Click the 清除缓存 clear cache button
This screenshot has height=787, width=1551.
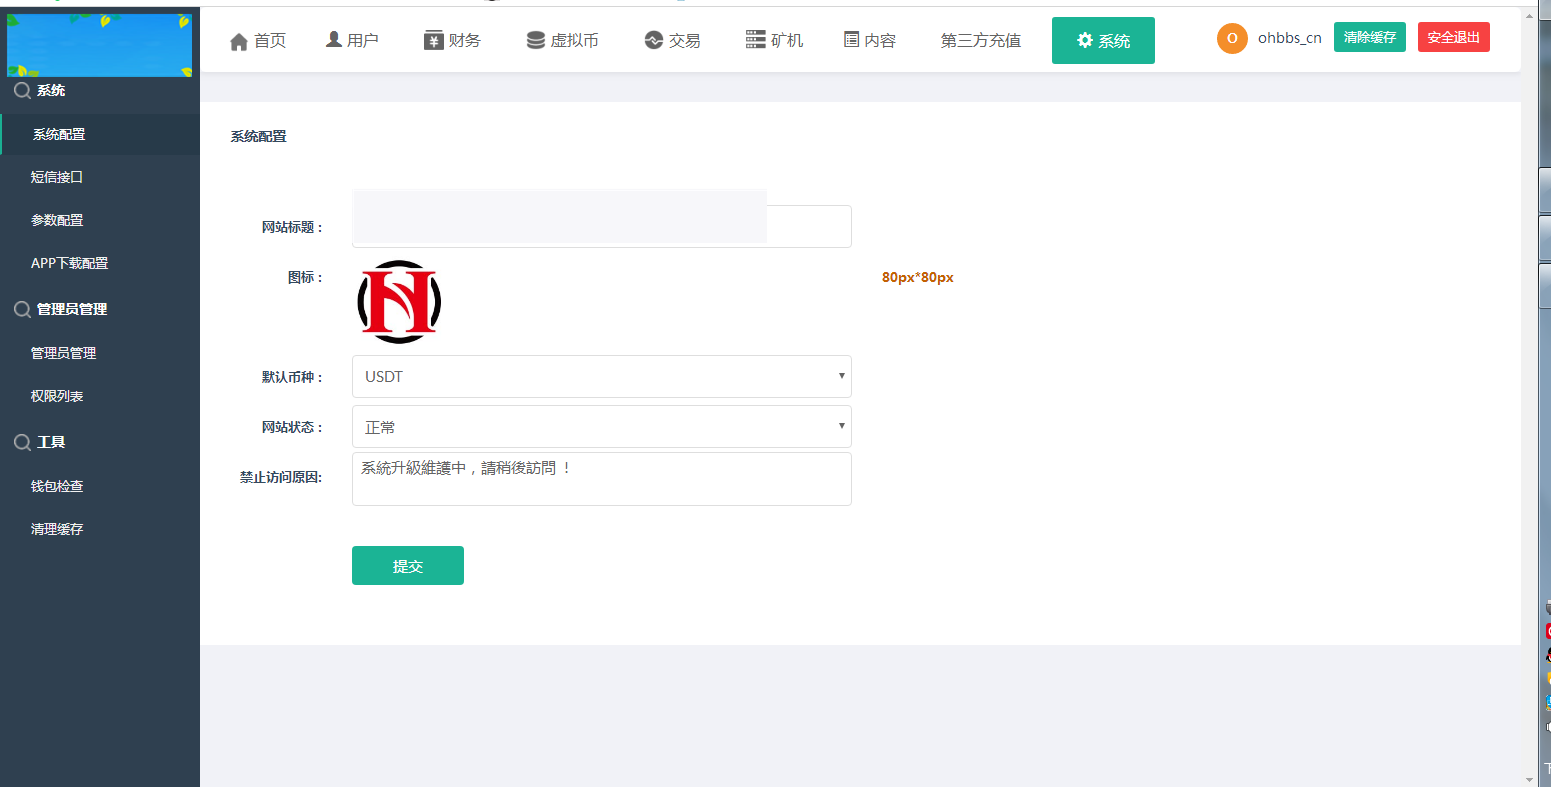pos(1369,36)
